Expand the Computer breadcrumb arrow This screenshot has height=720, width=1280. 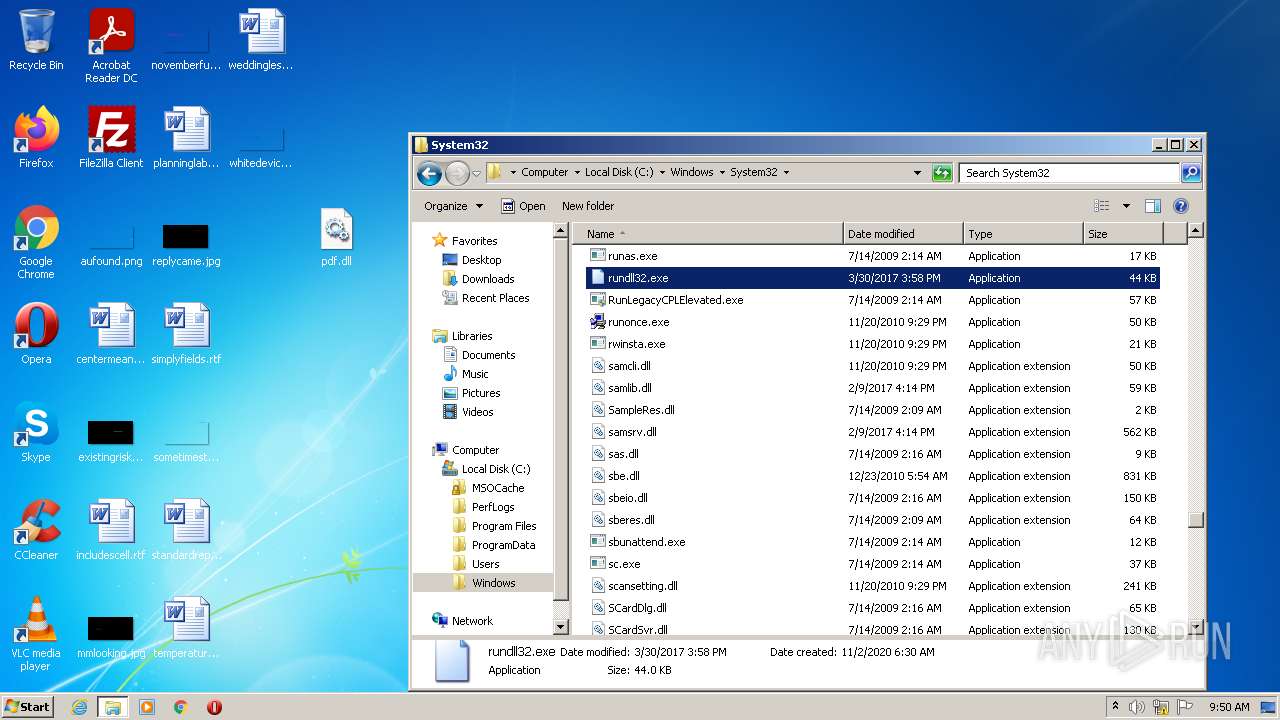point(577,172)
